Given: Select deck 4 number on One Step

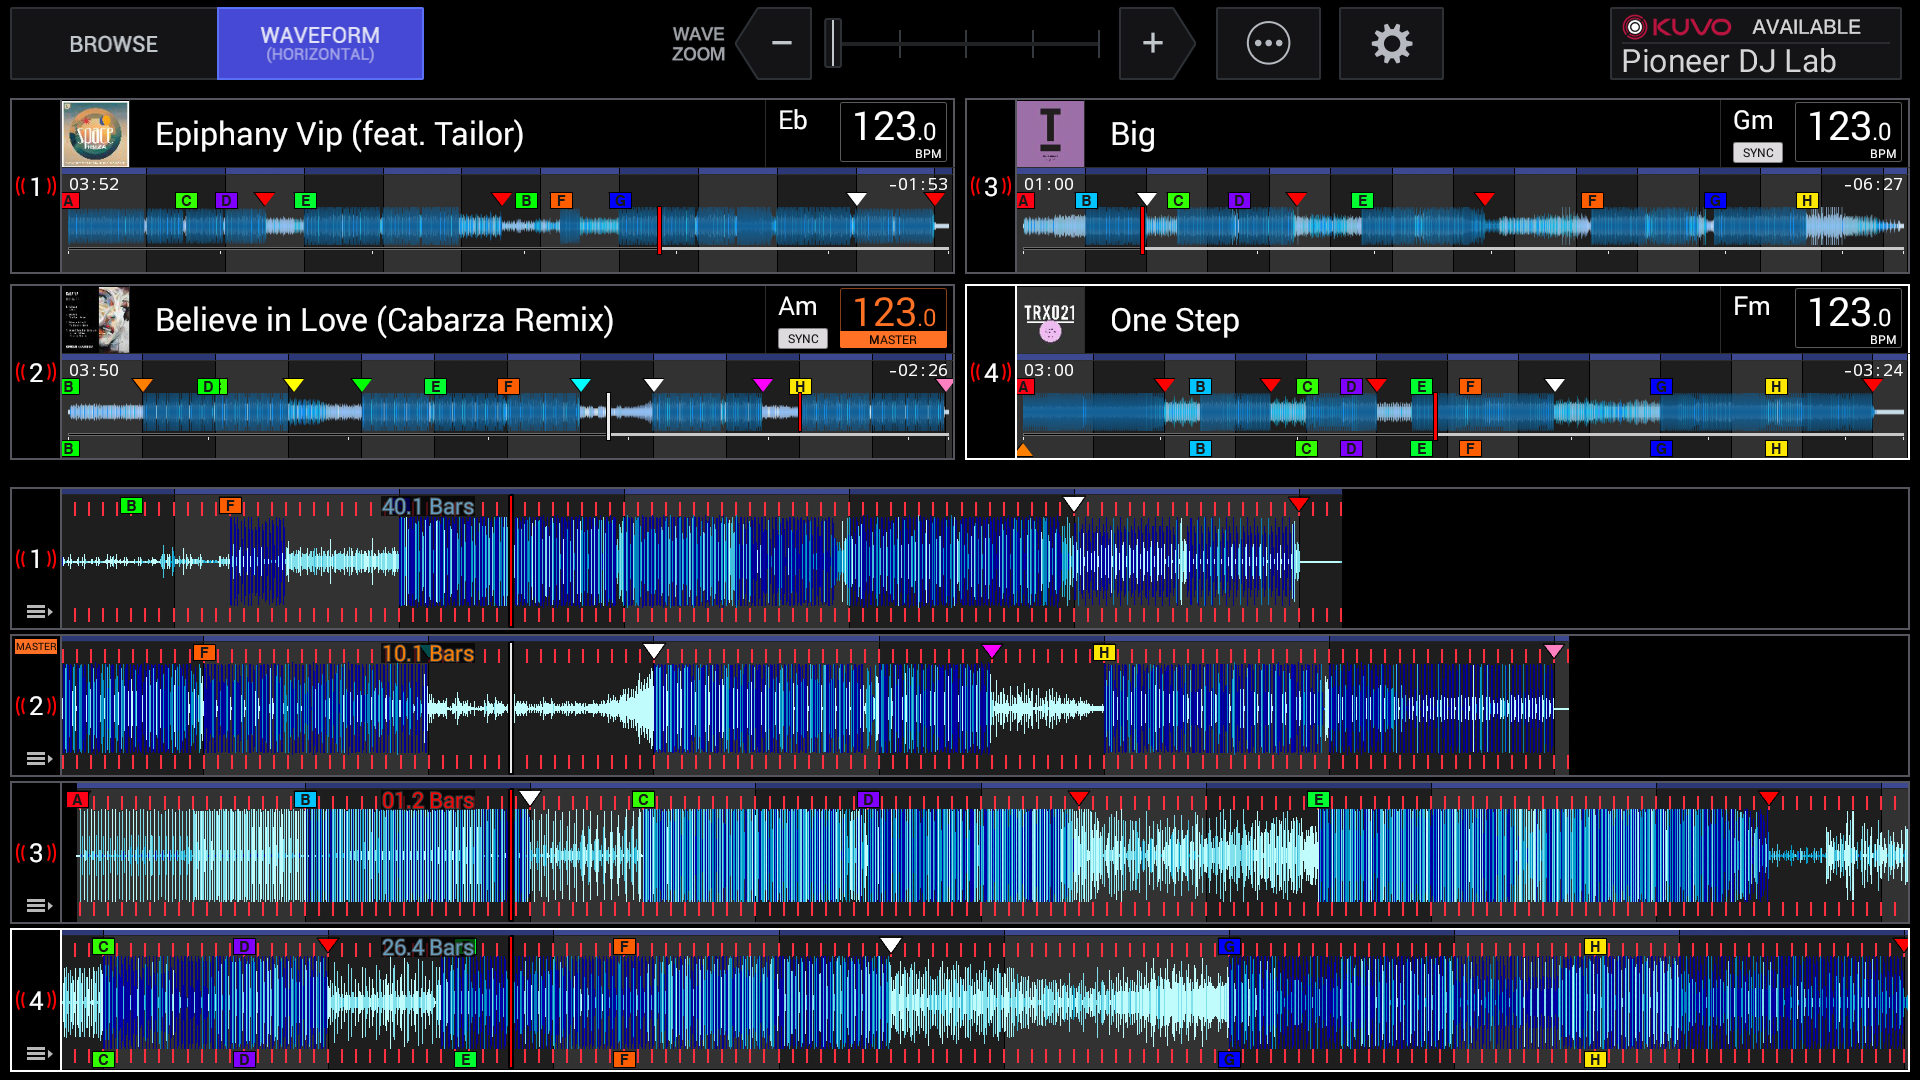Looking at the screenshot, I should pyautogui.click(x=991, y=373).
